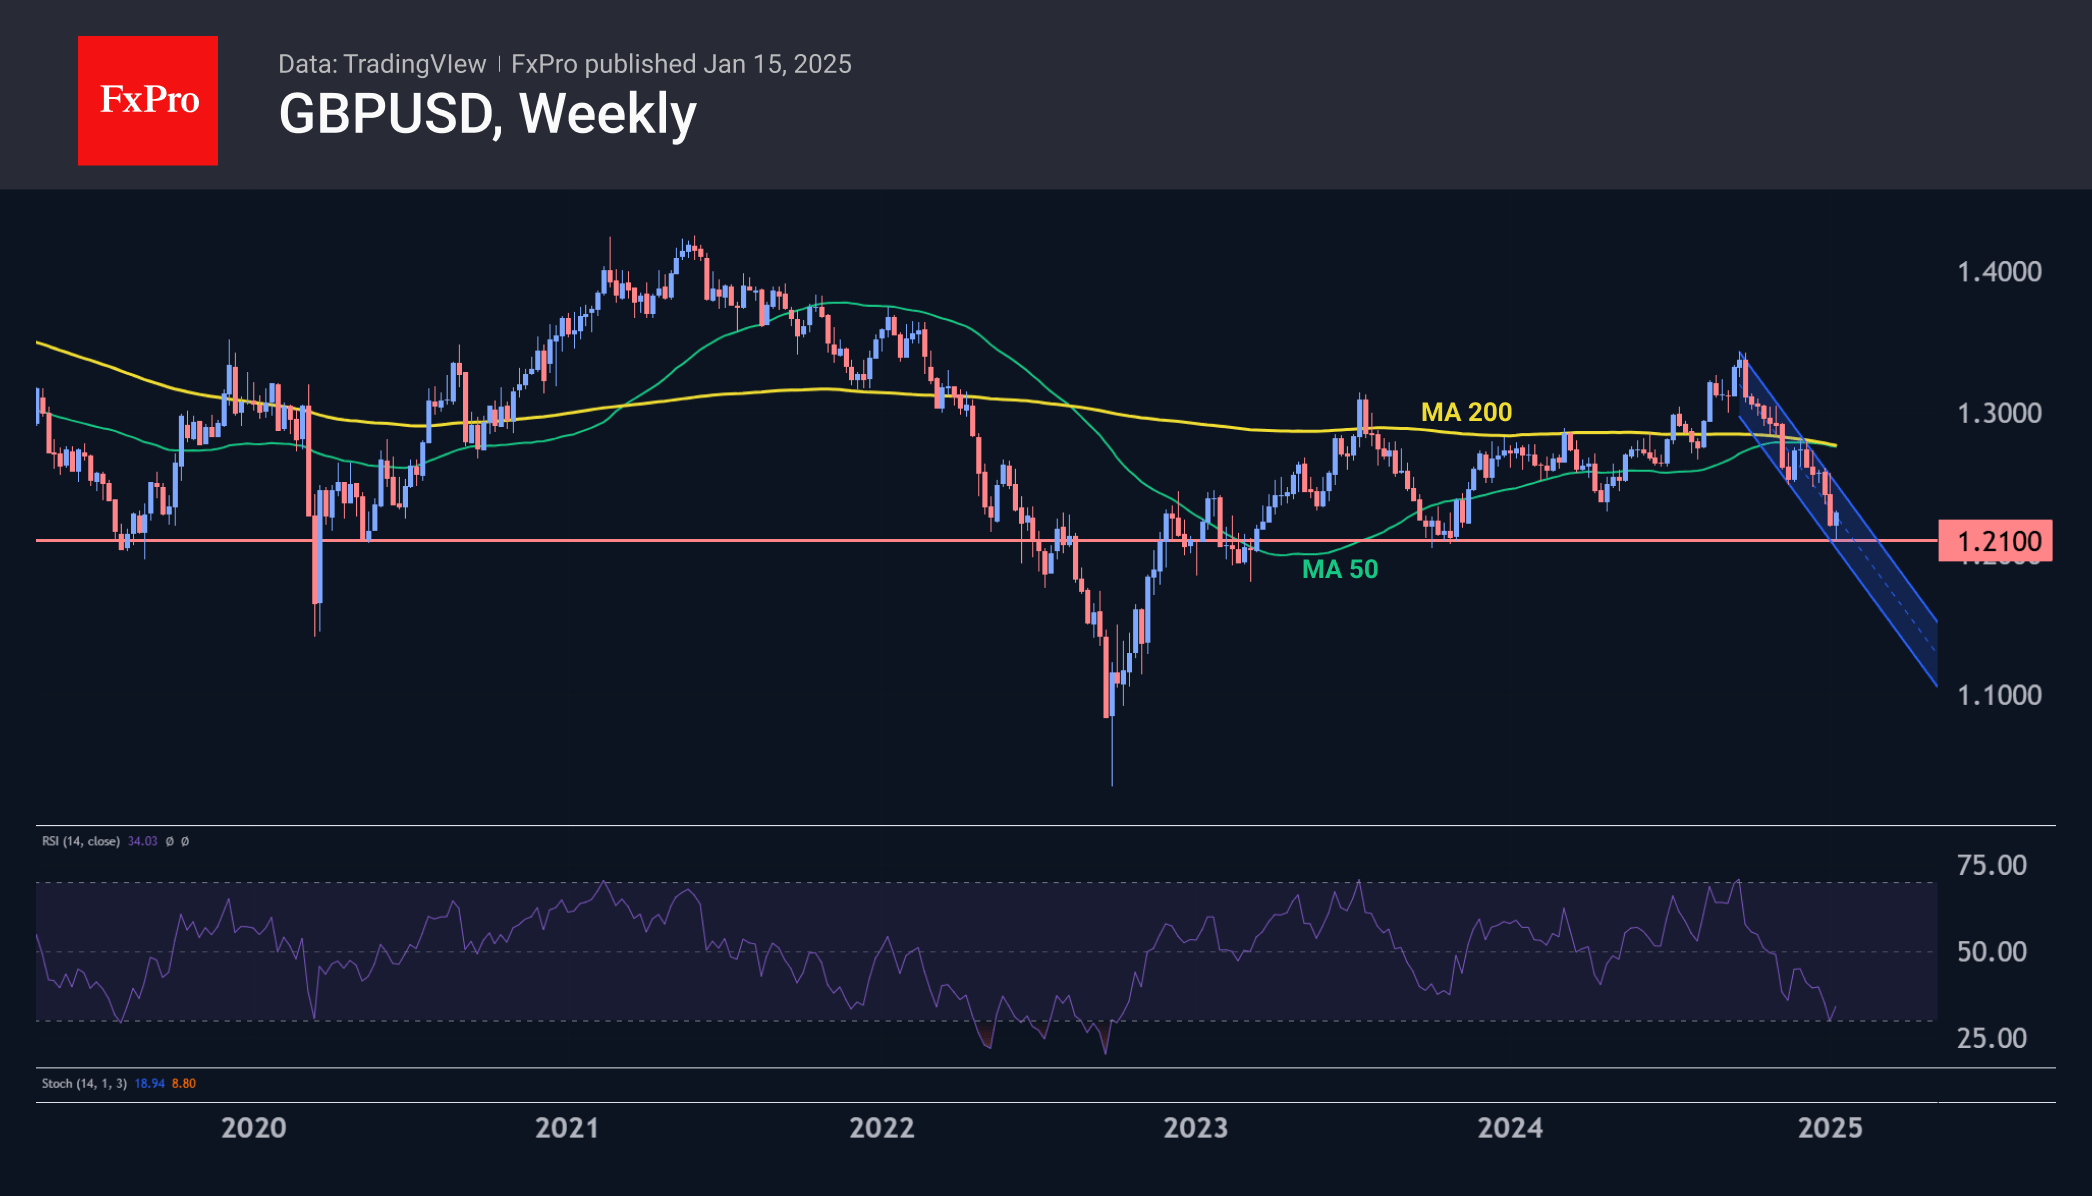Click the first ø symbol after RSI value
2092x1196 pixels.
(169, 841)
